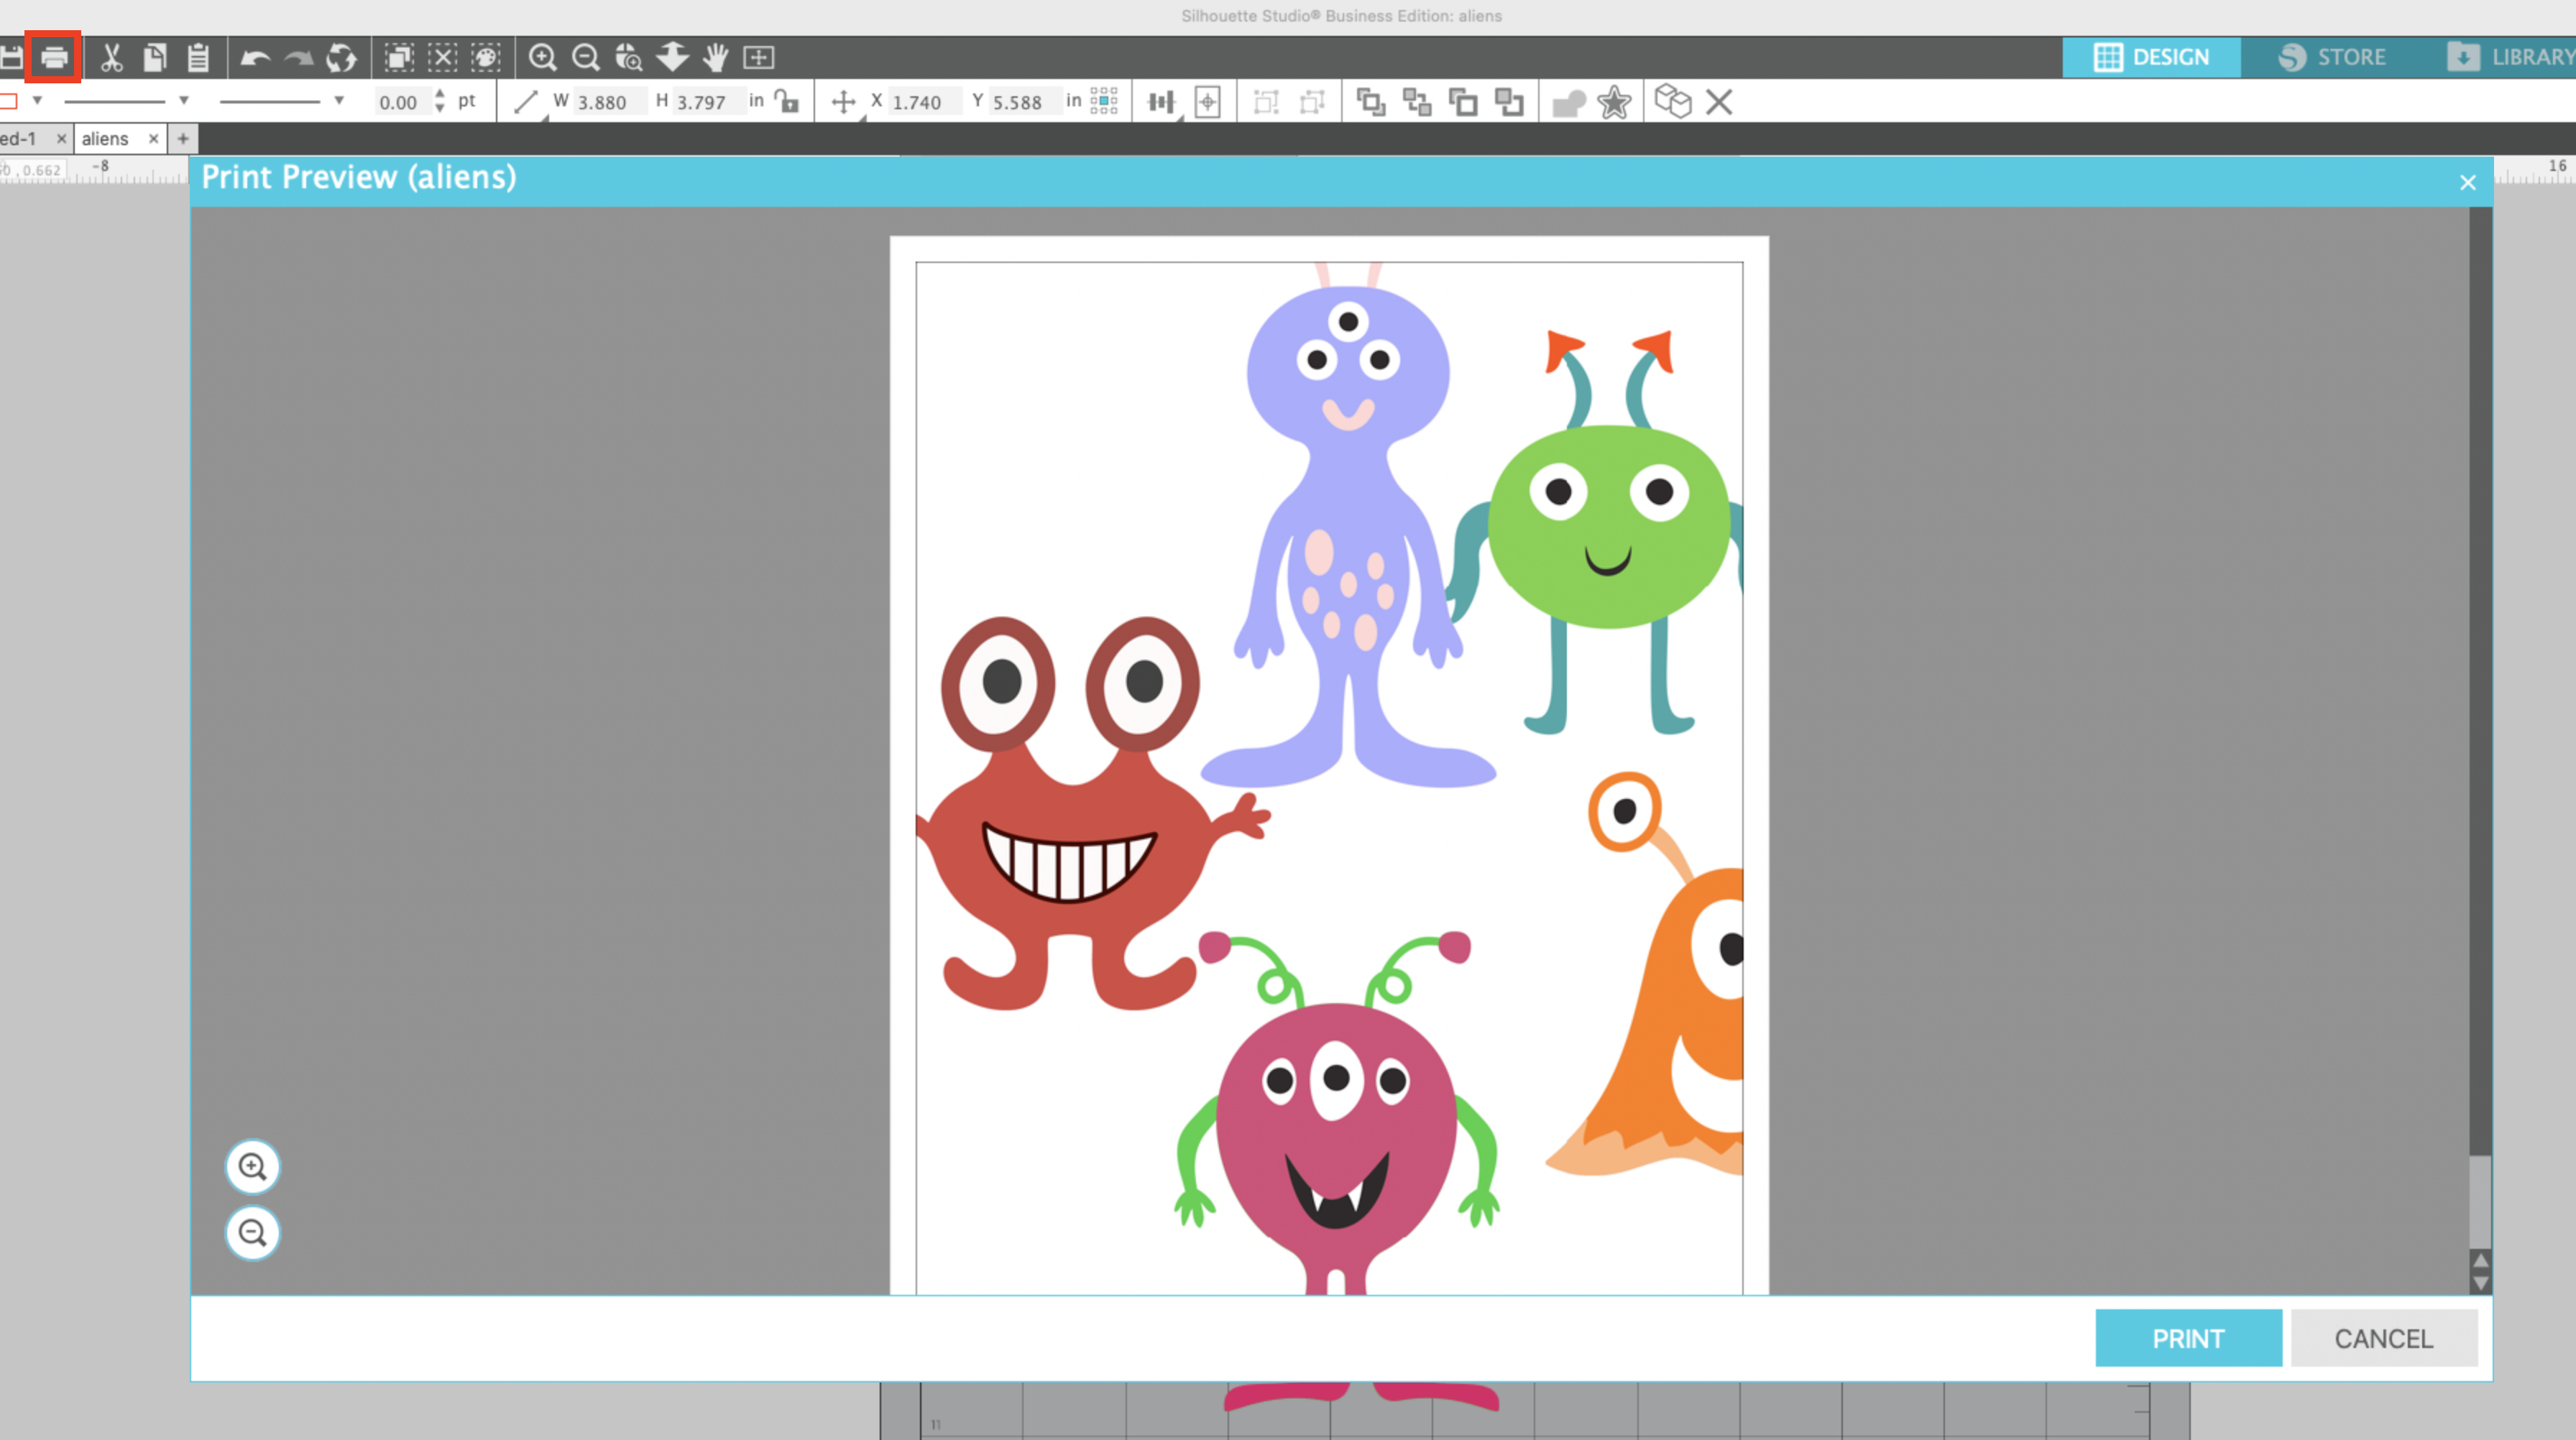
Task: Close the ed-1 document tab
Action: (61, 139)
